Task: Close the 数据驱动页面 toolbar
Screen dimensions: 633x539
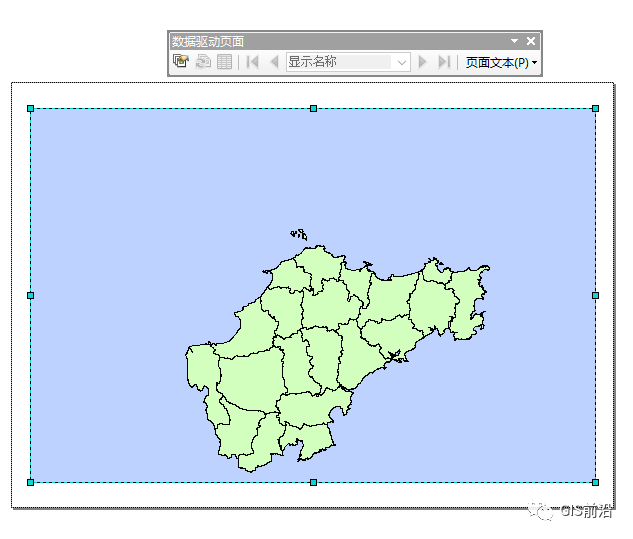Action: tap(531, 41)
